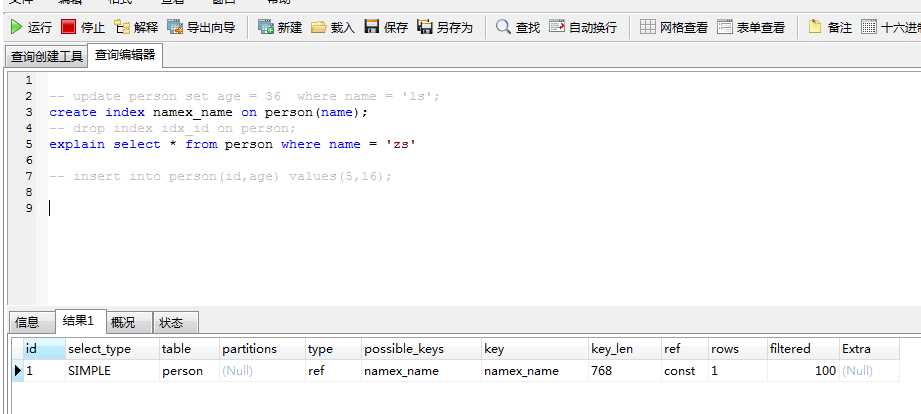The width and height of the screenshot is (921, 414).
Task: Open the 备注 memo view
Action: point(830,27)
